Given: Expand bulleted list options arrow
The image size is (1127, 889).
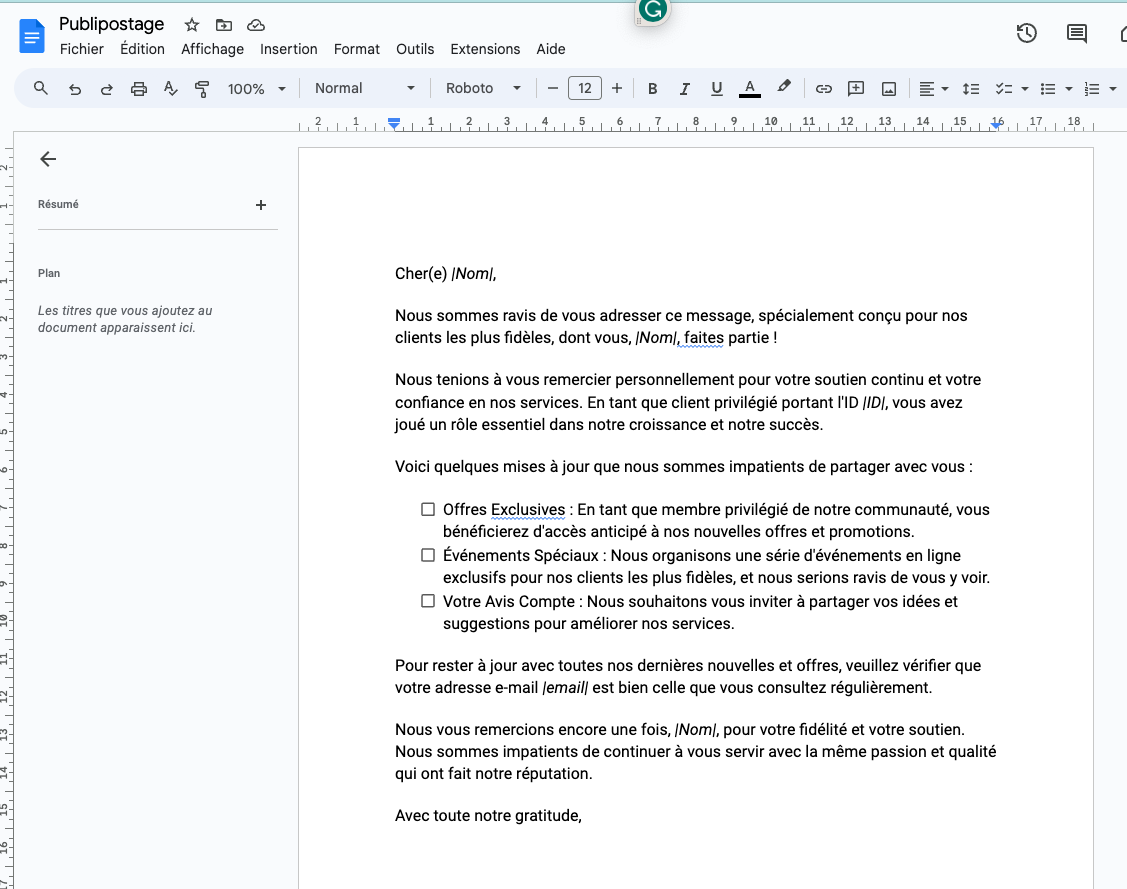Looking at the screenshot, I should (x=1069, y=89).
